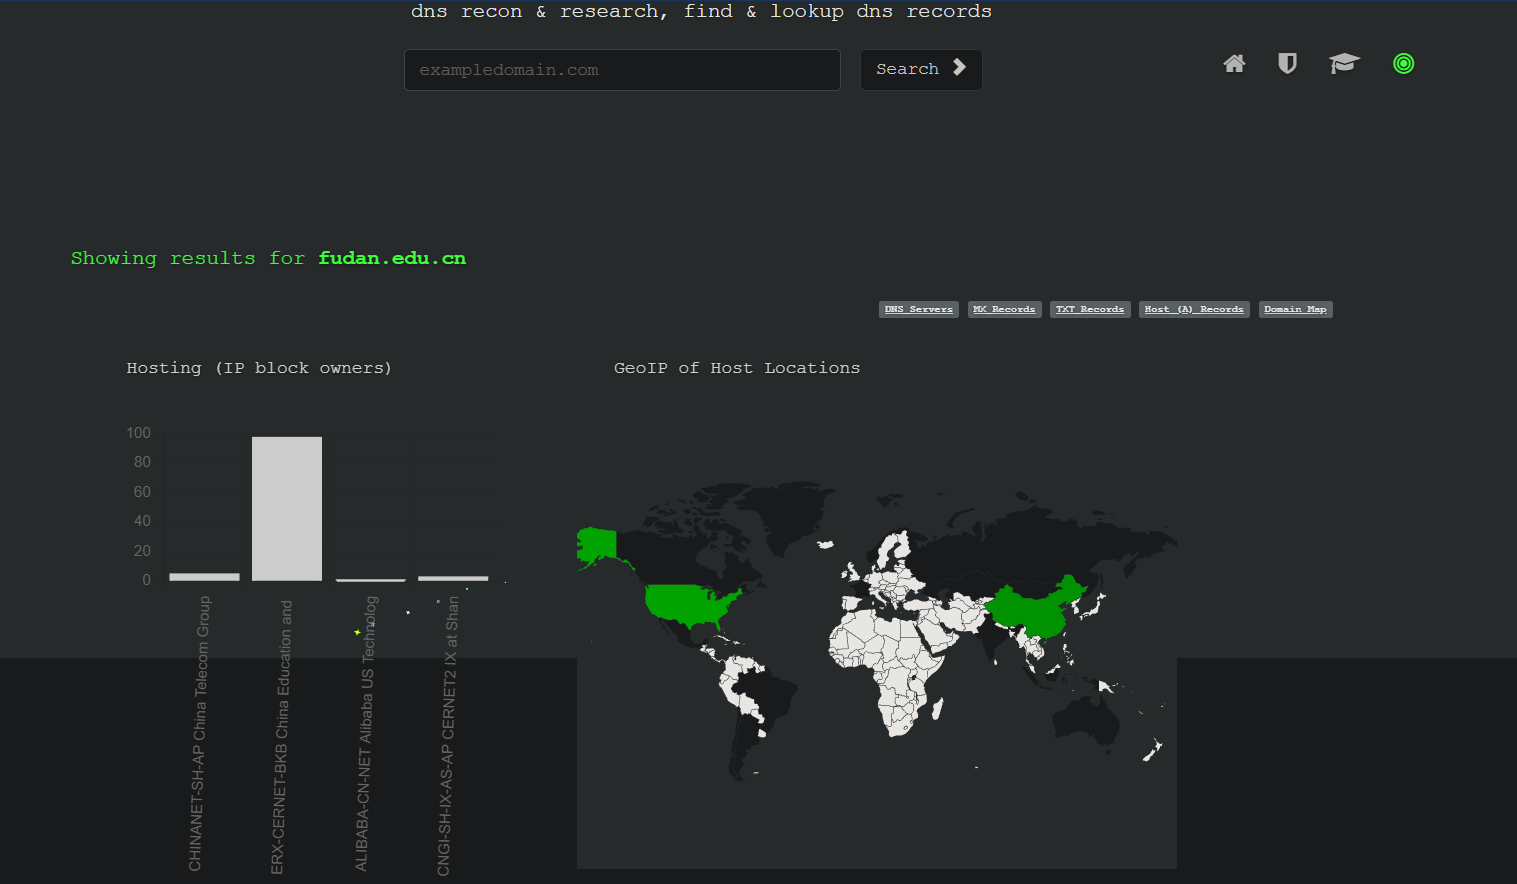Viewport: 1517px width, 884px height.
Task: Click the ALIBABA-CN-NET axis label
Action: point(365,733)
